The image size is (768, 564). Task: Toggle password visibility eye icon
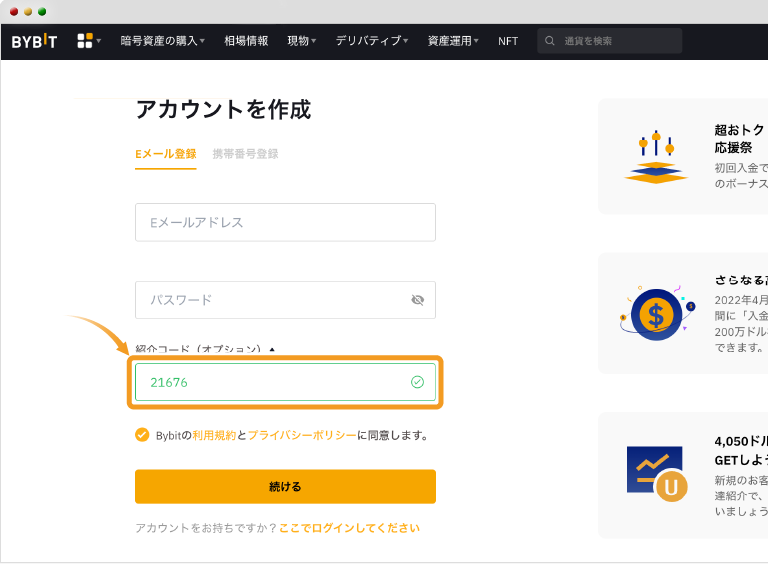pyautogui.click(x=417, y=300)
